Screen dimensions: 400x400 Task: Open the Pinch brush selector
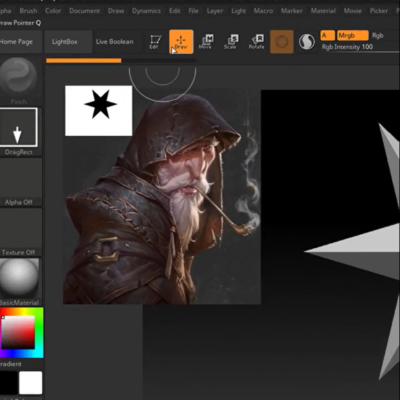click(x=18, y=81)
